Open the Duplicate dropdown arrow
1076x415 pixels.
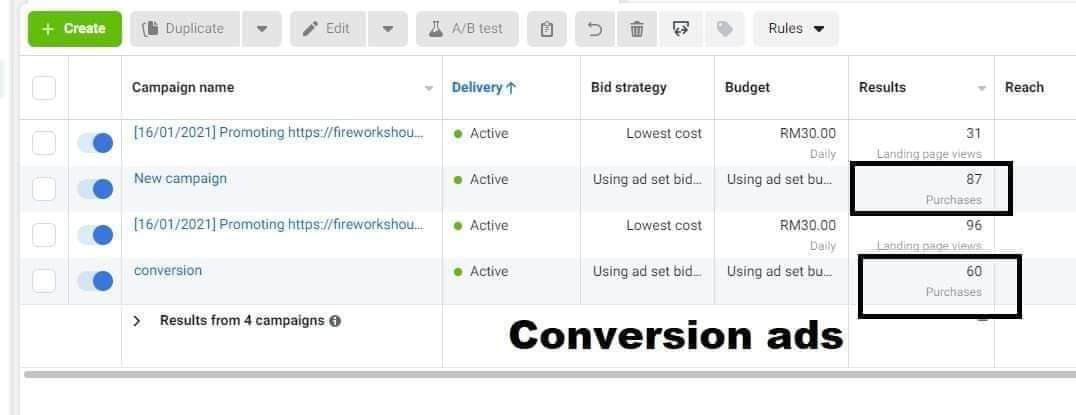pos(261,29)
